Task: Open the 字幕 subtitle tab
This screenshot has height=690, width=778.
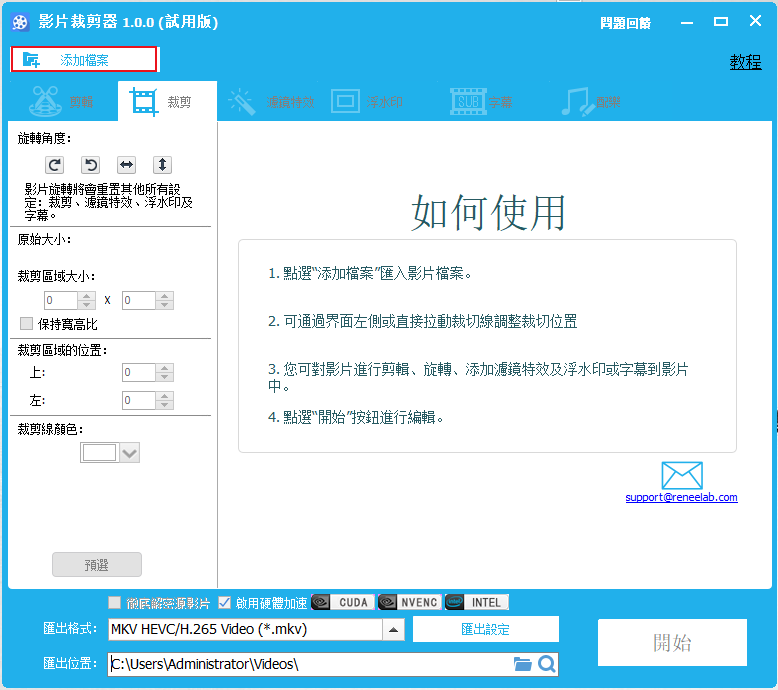Action: pos(481,102)
